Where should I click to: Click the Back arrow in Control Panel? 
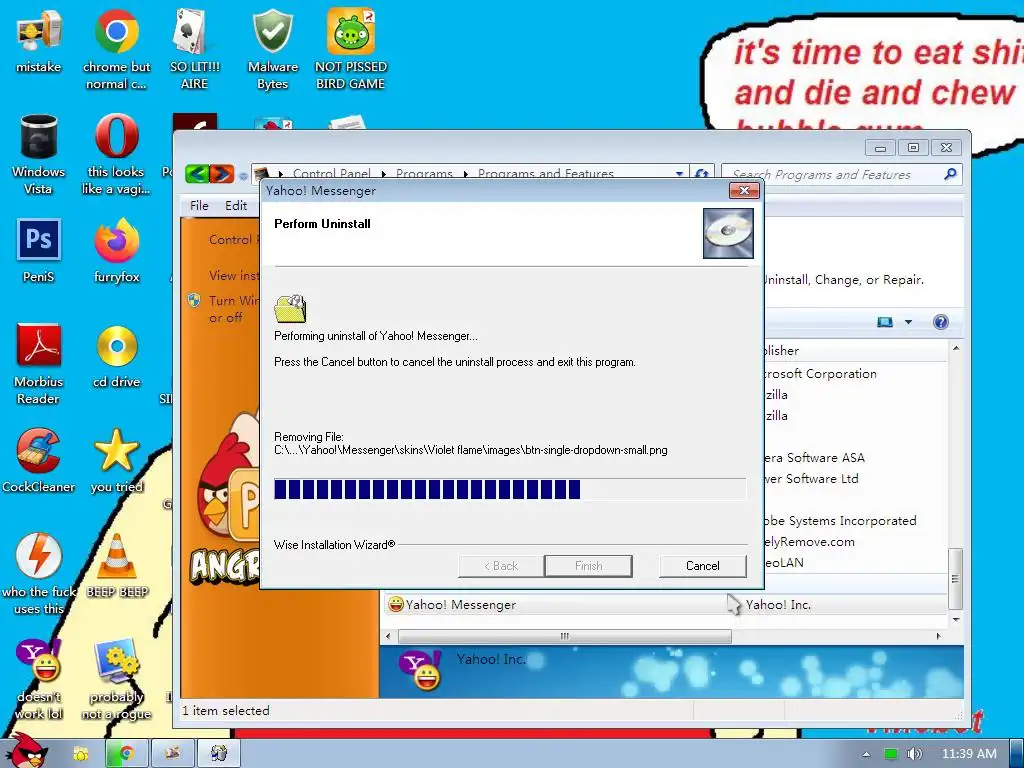click(197, 174)
